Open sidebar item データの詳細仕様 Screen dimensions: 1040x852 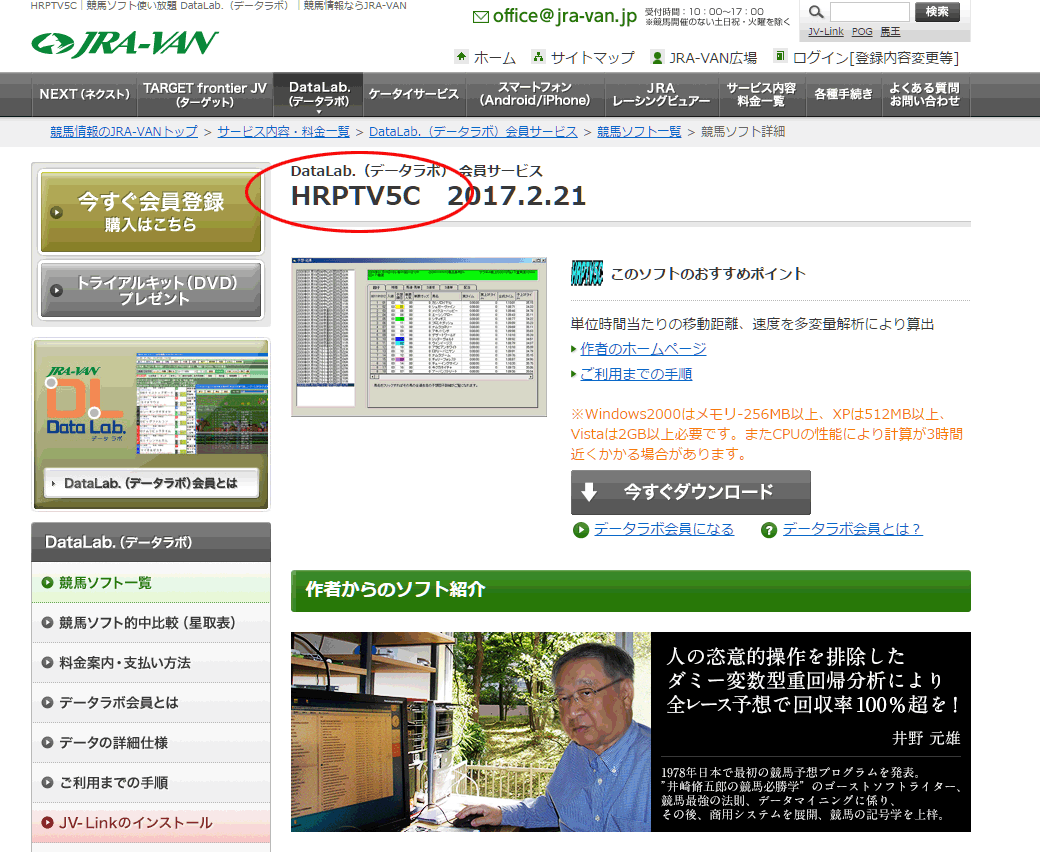coord(151,743)
